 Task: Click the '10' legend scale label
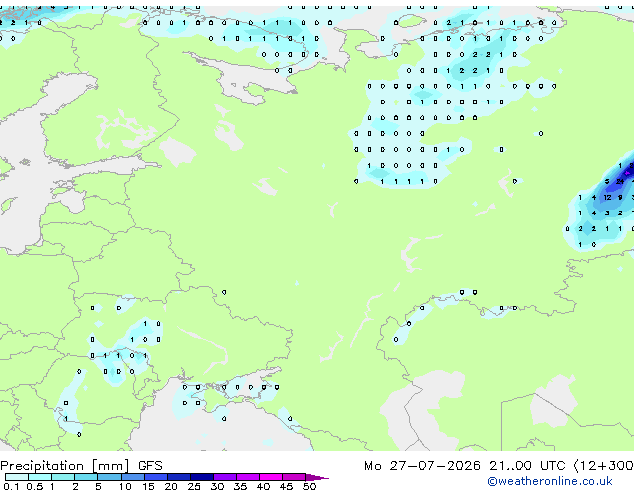click(125, 486)
